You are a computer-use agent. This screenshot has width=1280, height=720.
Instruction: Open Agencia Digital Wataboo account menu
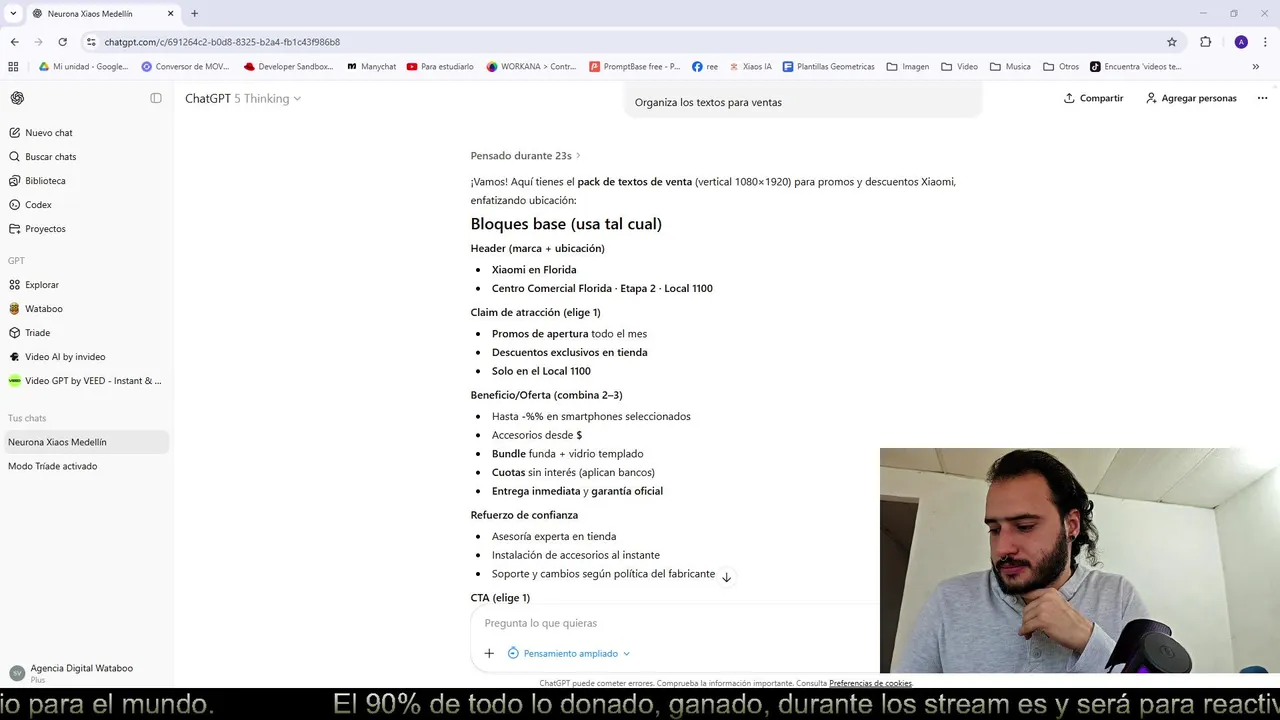click(x=85, y=673)
